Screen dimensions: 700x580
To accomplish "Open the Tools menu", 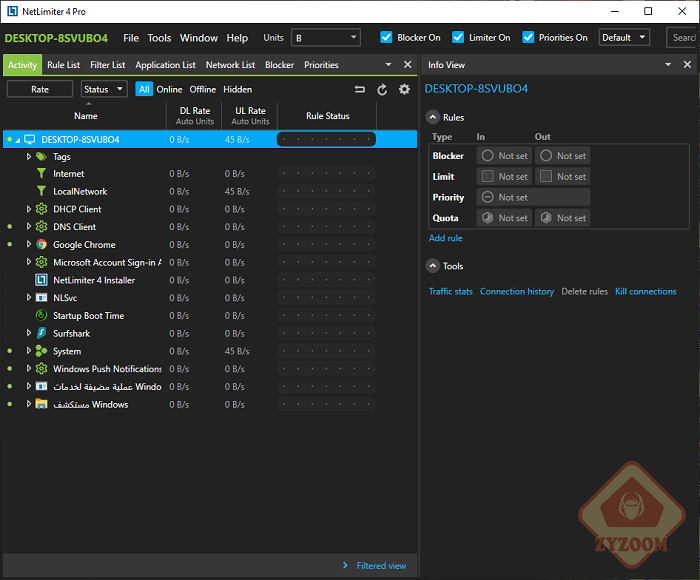I will click(x=159, y=38).
